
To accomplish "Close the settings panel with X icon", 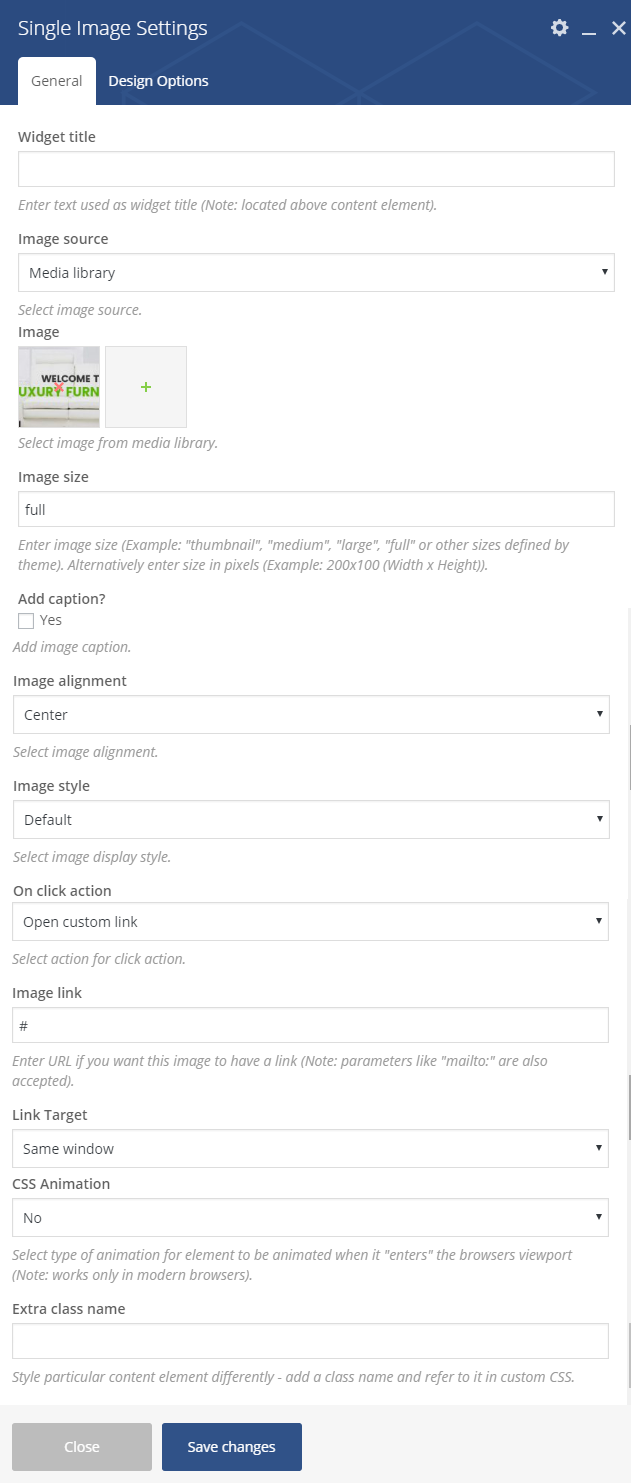I will [618, 28].
